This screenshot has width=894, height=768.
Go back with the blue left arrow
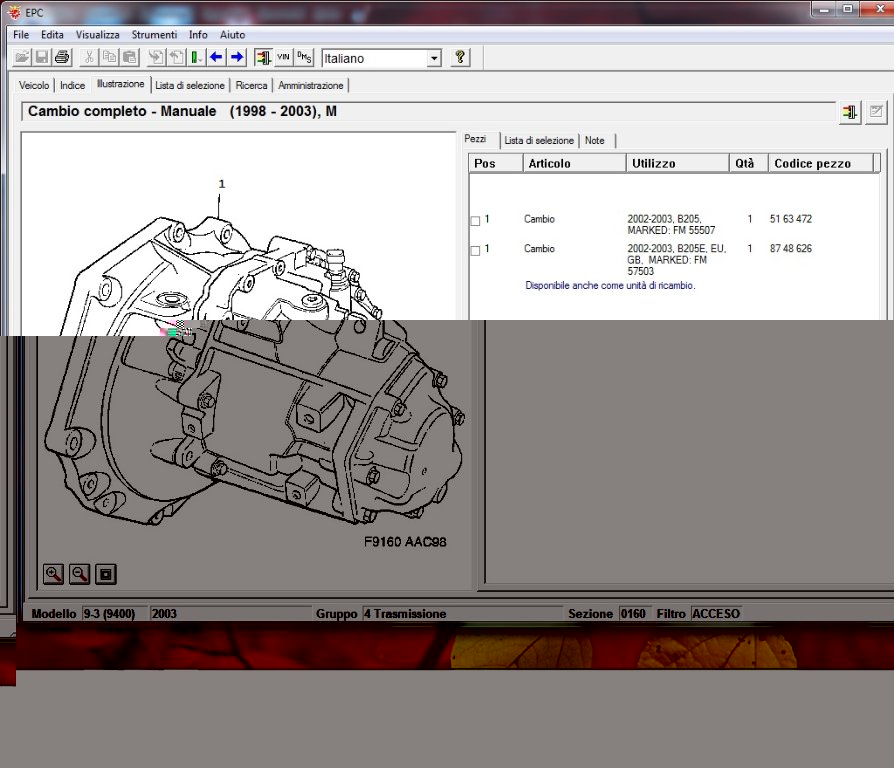click(216, 58)
